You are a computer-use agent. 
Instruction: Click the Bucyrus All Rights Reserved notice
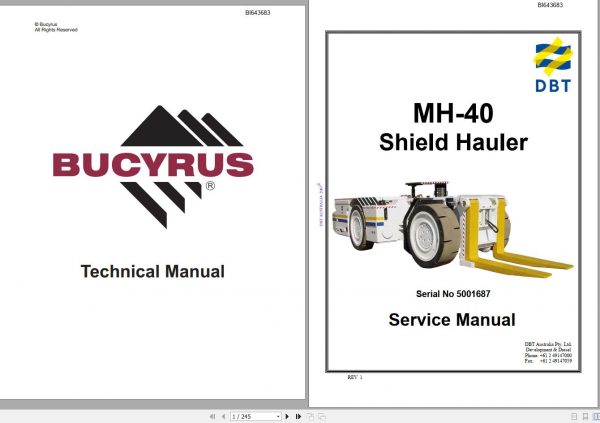[56, 27]
